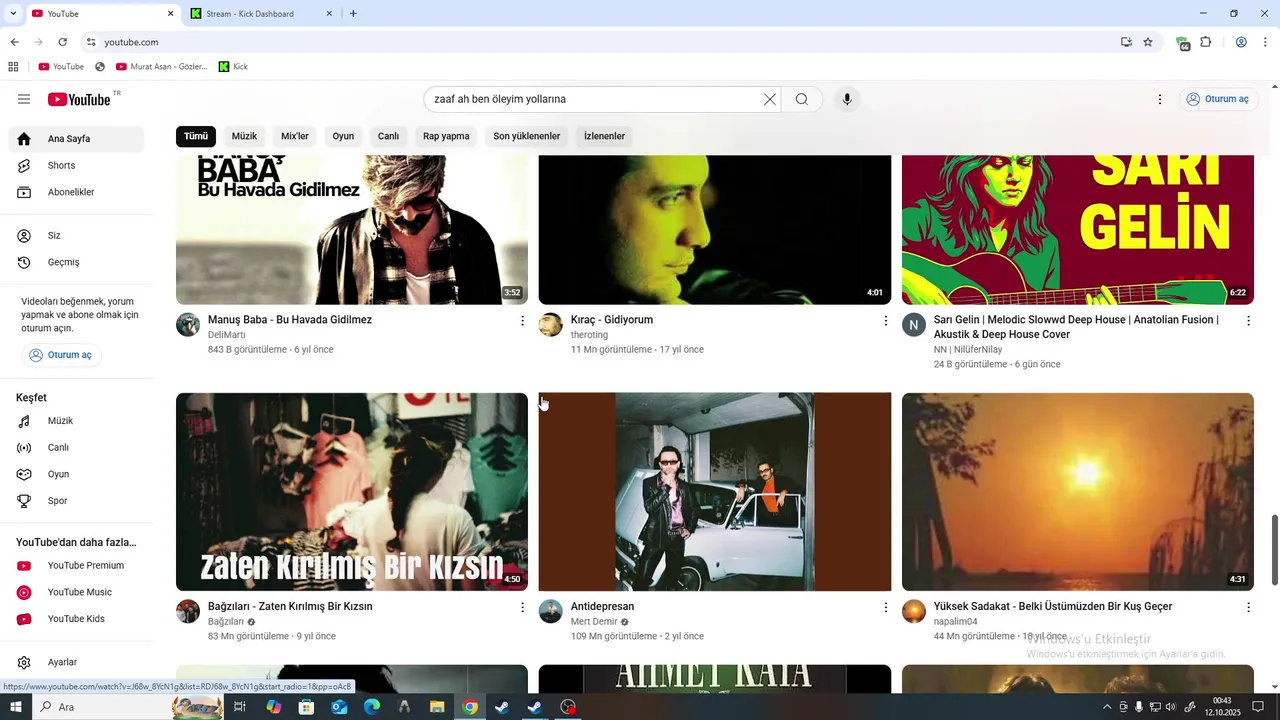This screenshot has height=720, width=1280.
Task: Select the Rap yapma filter chip
Action: coord(446,136)
